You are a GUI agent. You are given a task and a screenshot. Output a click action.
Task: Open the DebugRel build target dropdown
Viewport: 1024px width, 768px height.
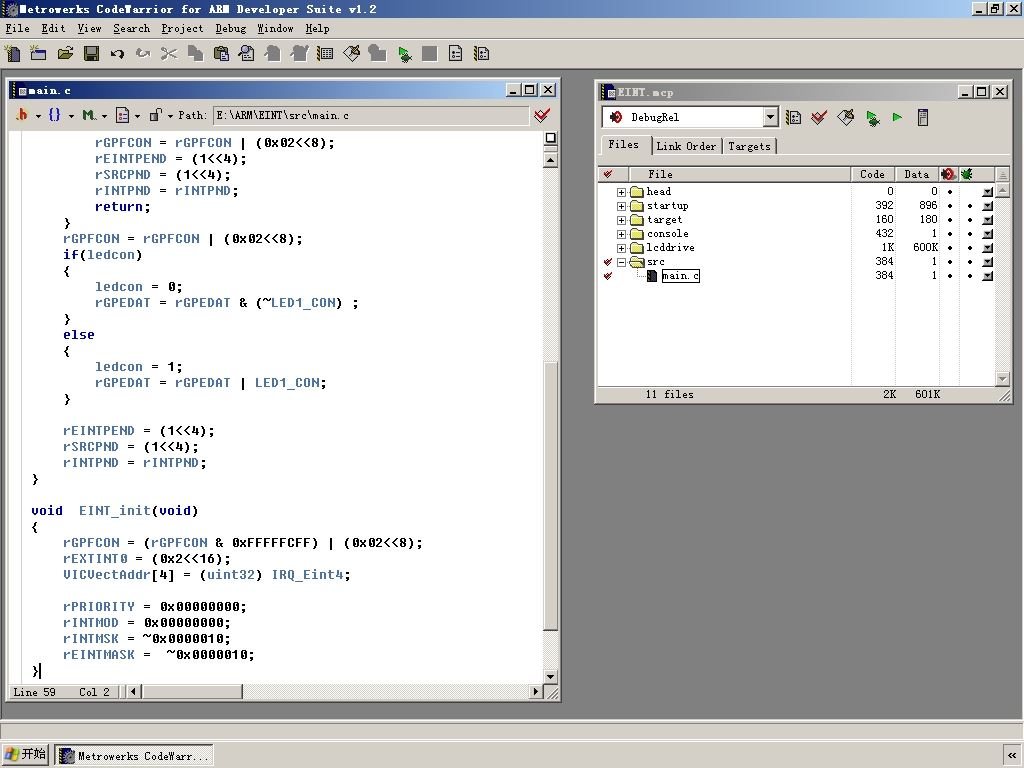click(771, 118)
